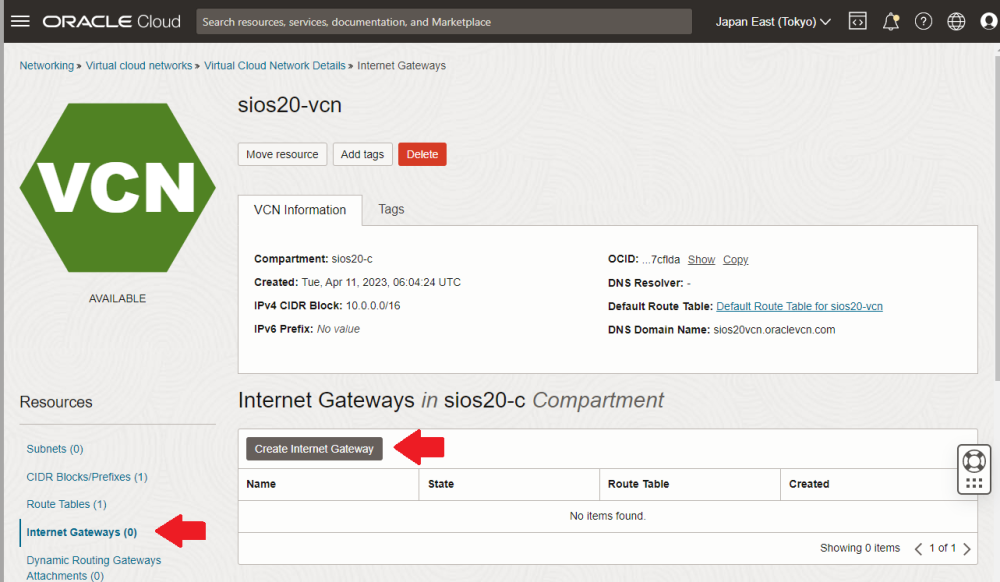Select Internet Gateways (0) resource

pyautogui.click(x=82, y=532)
